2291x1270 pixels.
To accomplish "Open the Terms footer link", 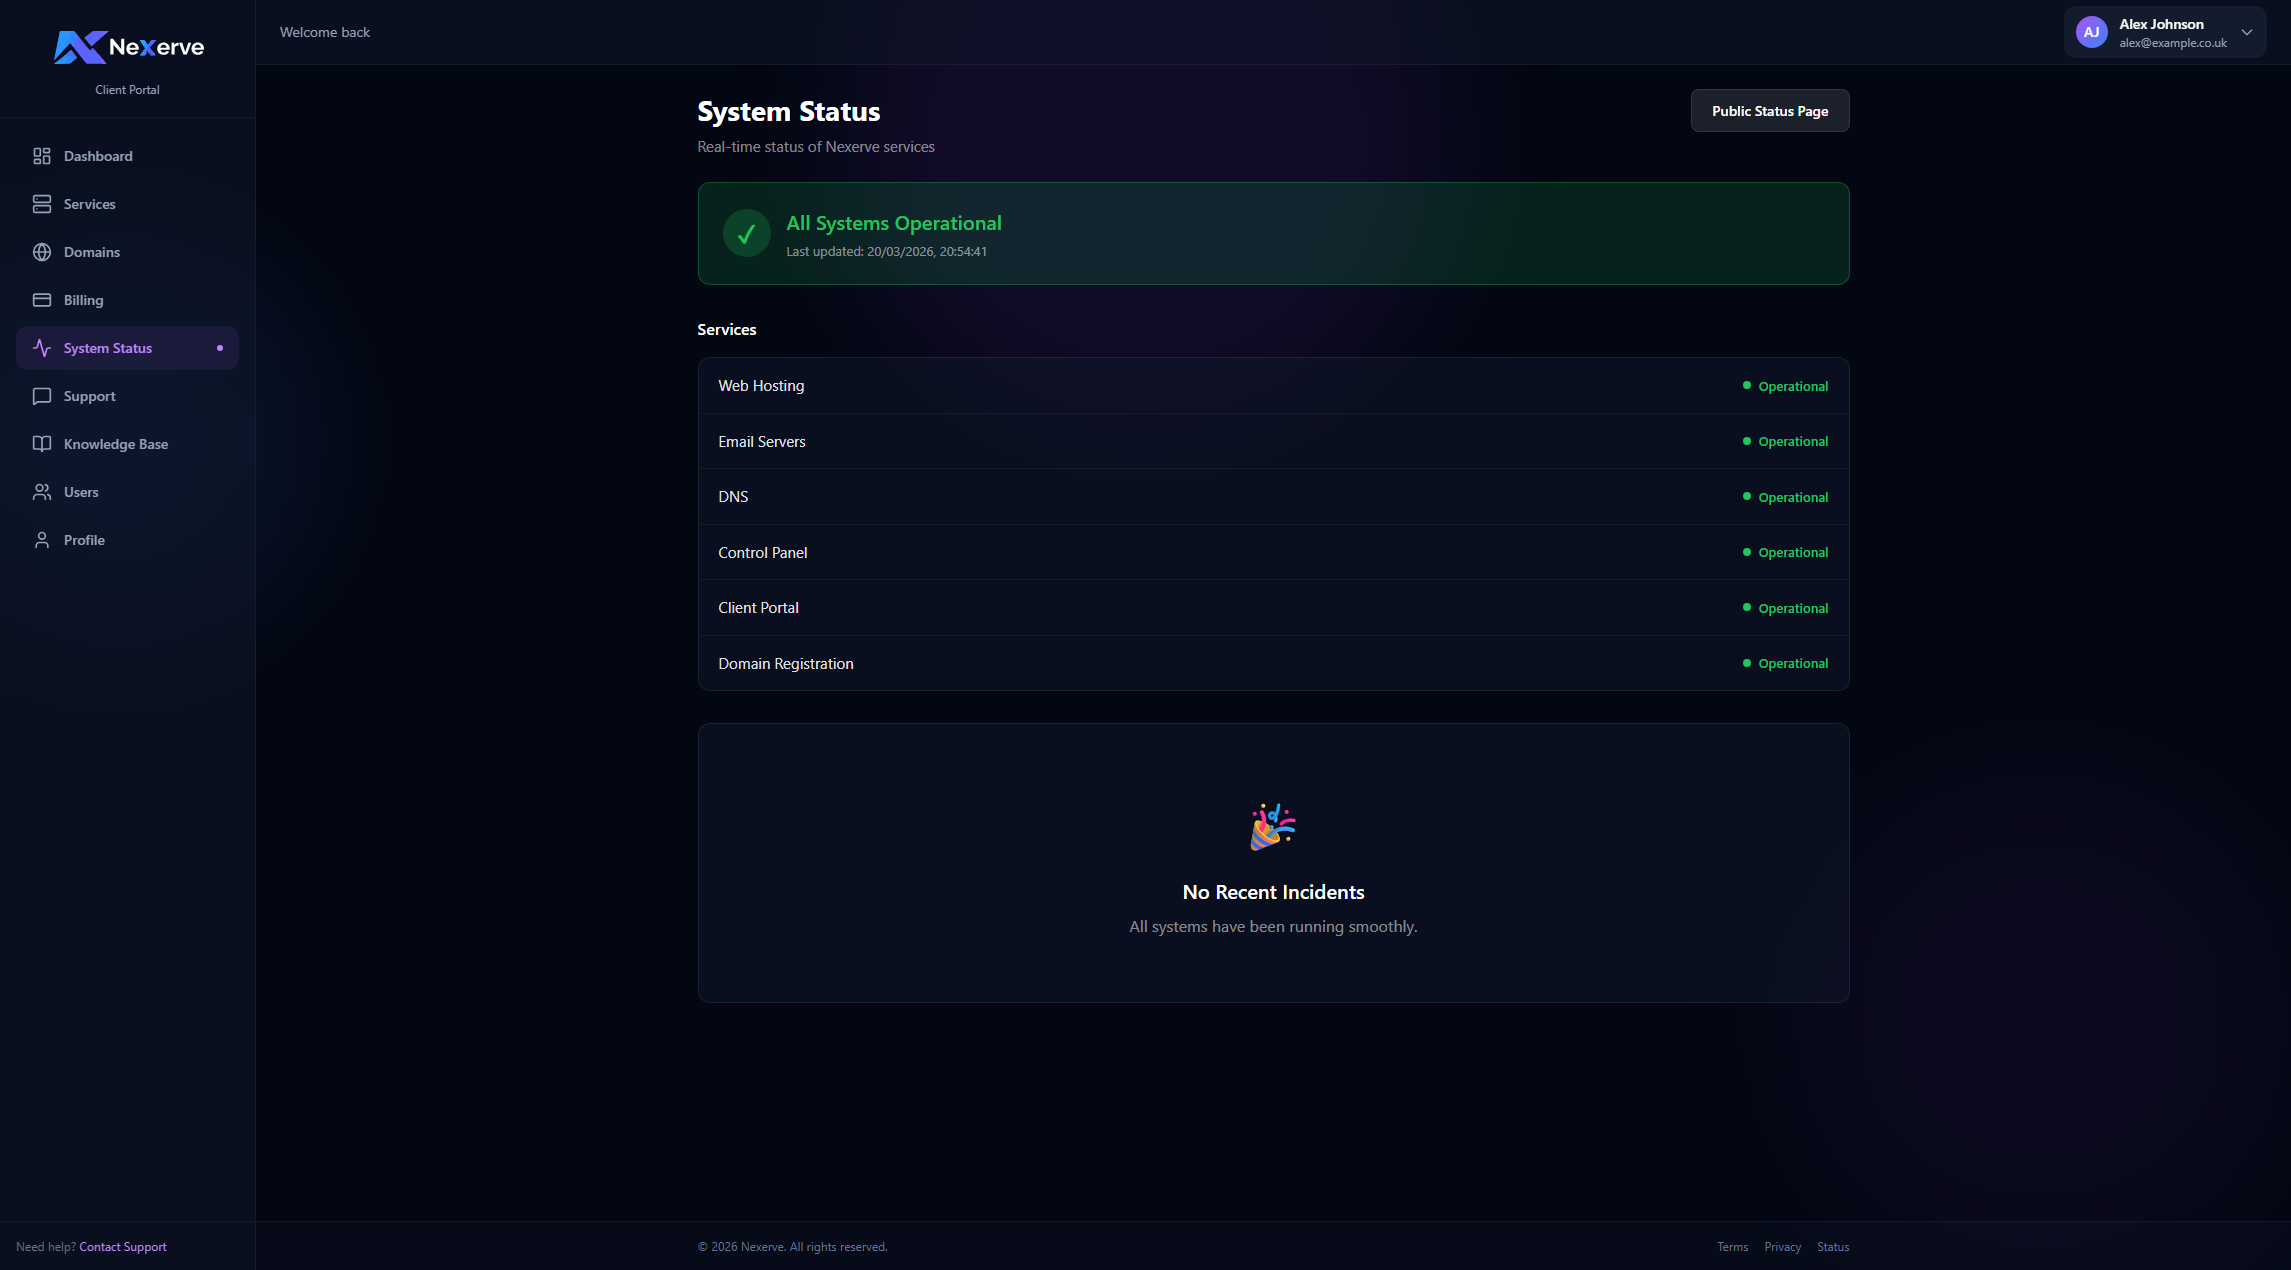I will coord(1732,1246).
